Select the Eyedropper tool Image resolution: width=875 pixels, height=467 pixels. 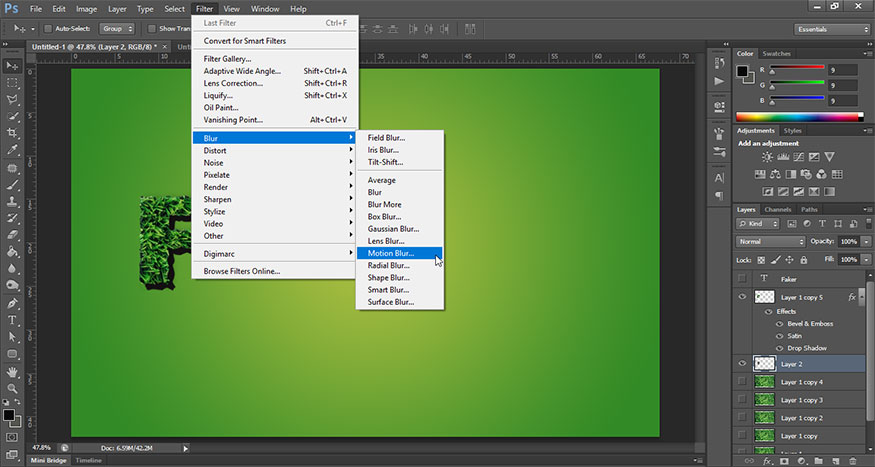point(12,150)
